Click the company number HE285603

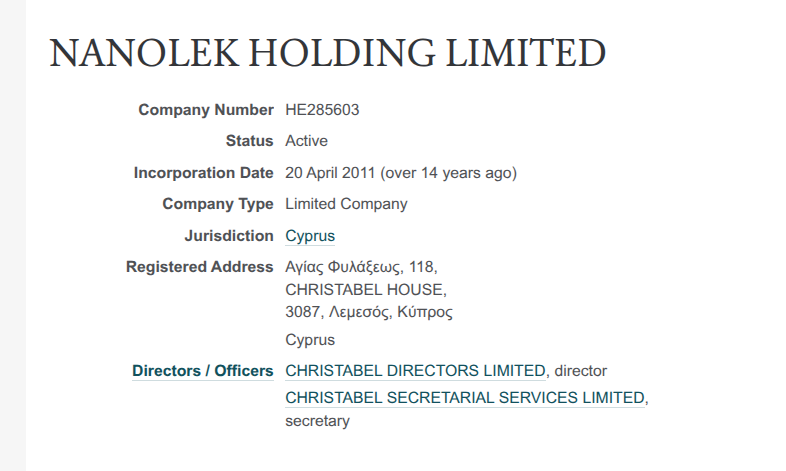322,110
